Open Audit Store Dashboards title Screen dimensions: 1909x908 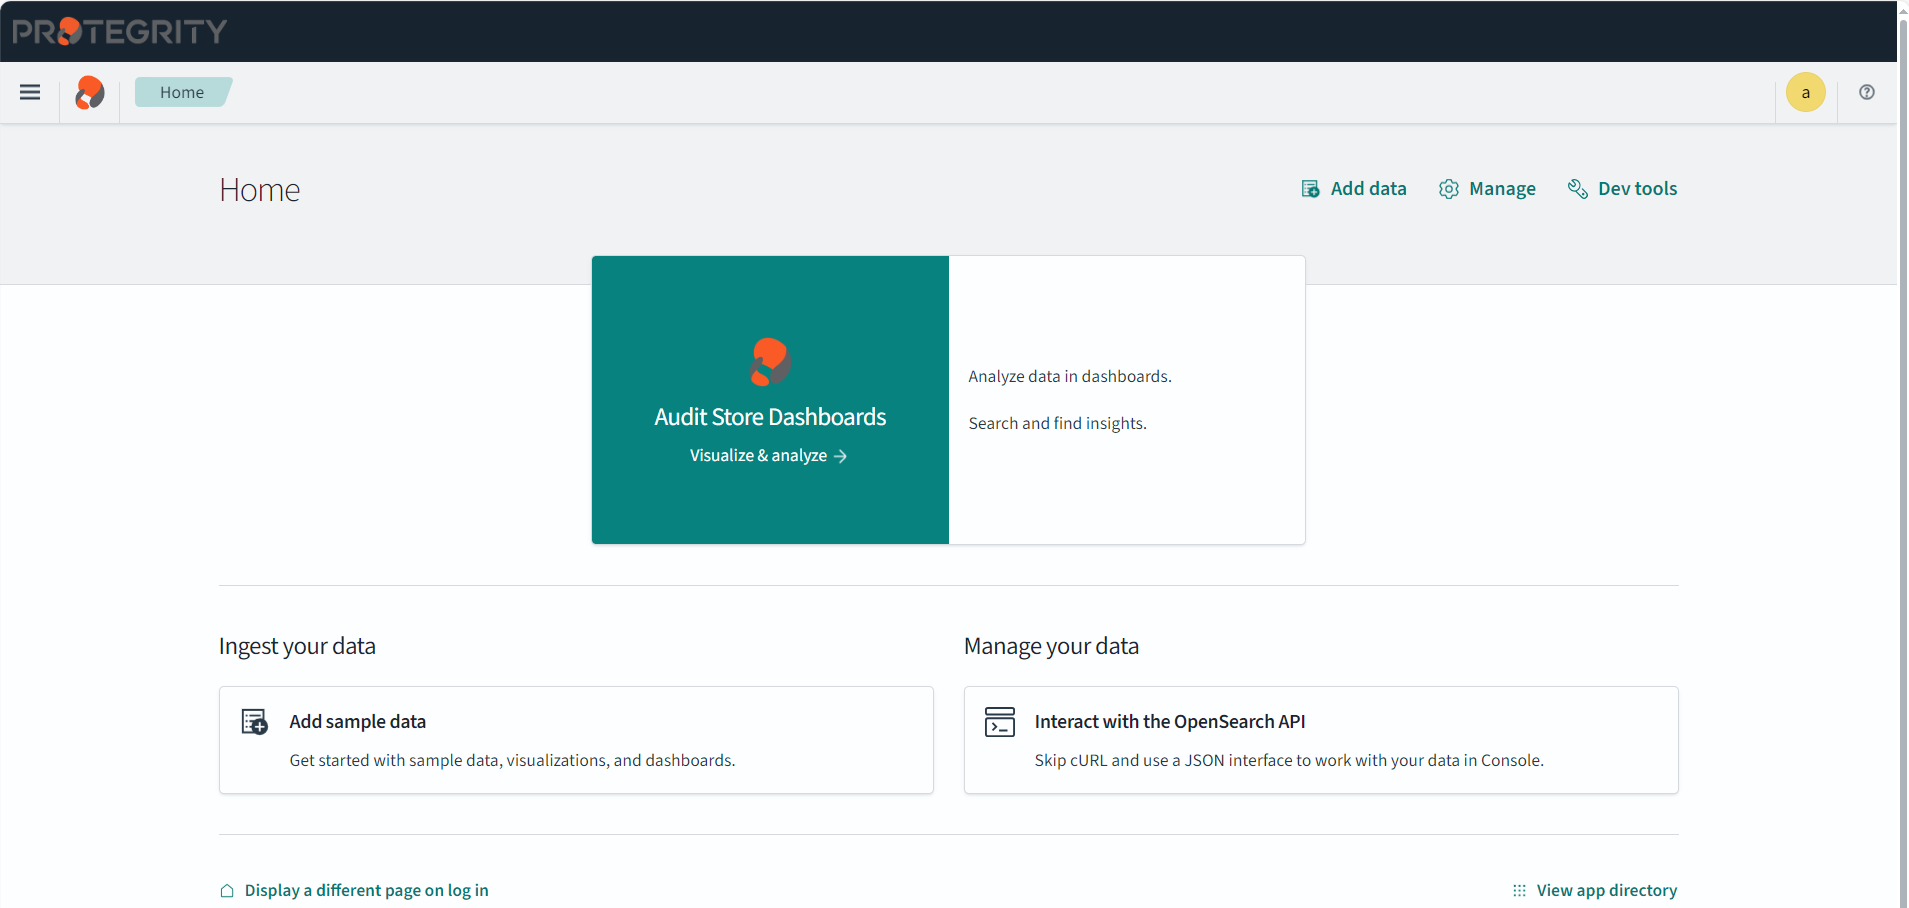tap(770, 417)
